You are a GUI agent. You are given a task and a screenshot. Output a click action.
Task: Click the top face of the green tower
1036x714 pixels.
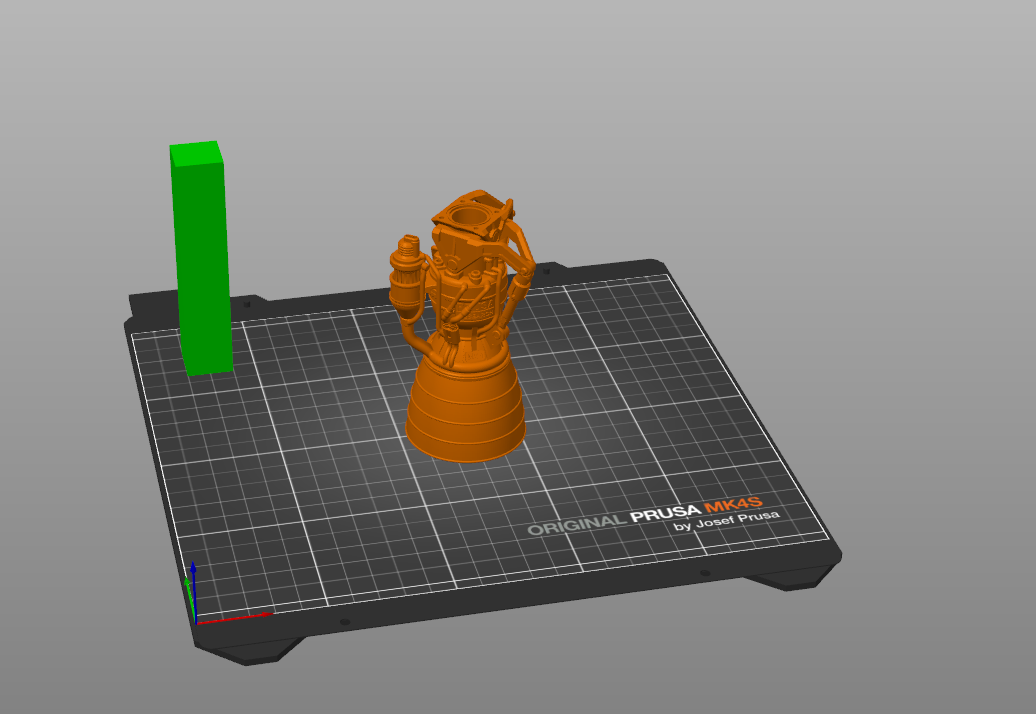196,153
